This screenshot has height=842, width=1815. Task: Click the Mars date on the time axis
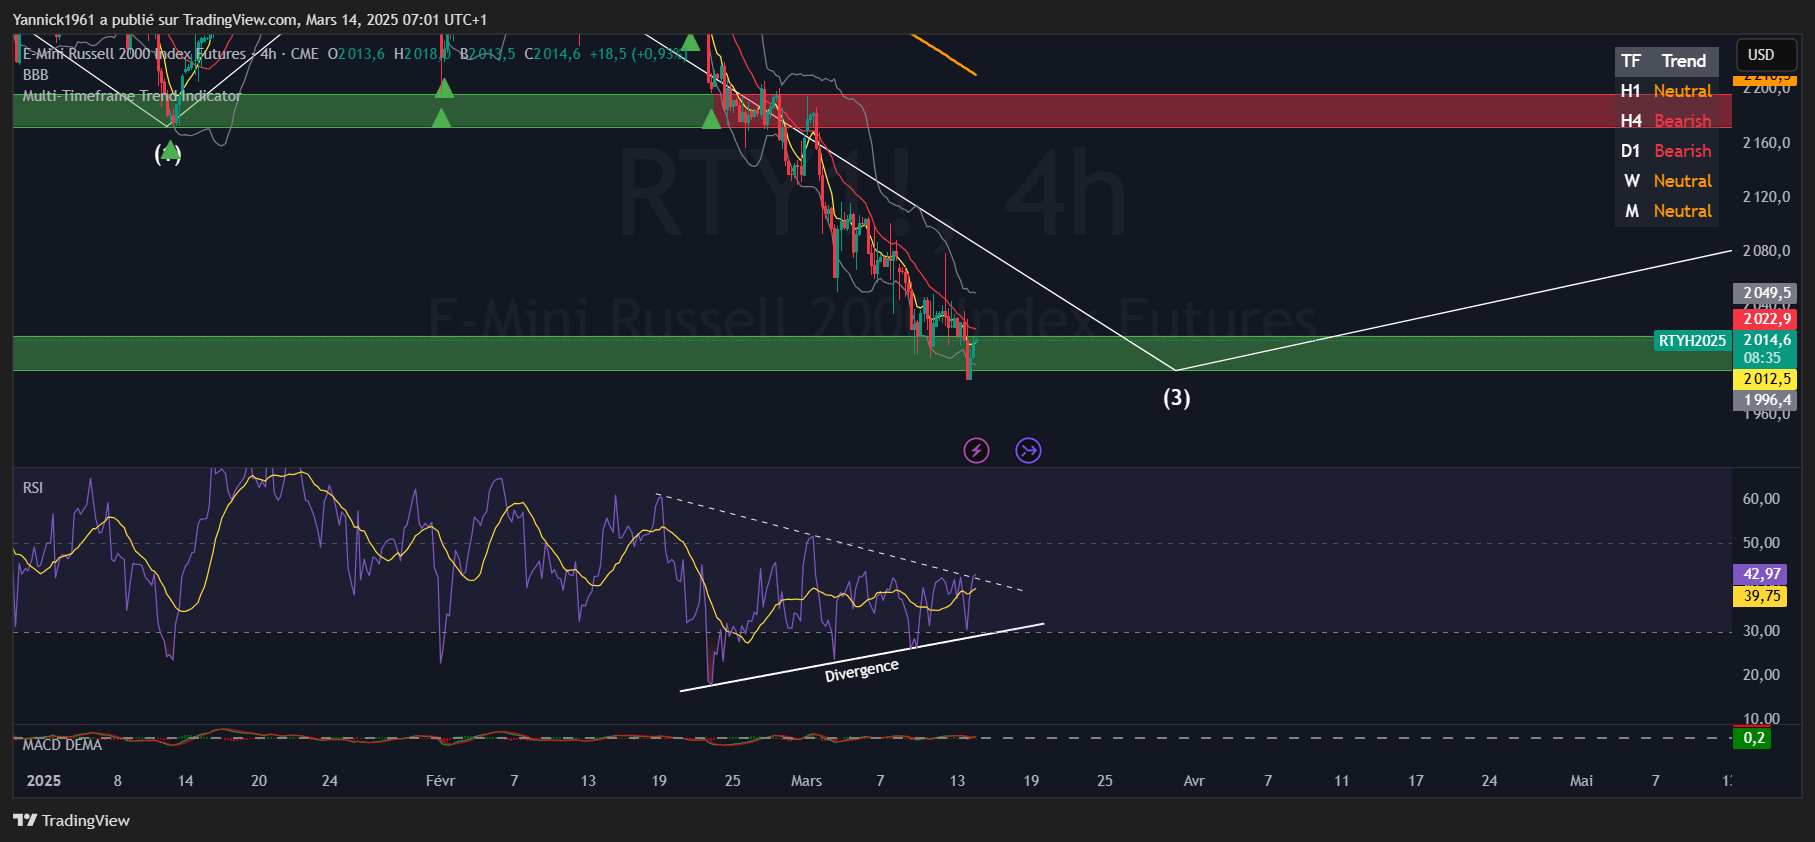pos(806,781)
